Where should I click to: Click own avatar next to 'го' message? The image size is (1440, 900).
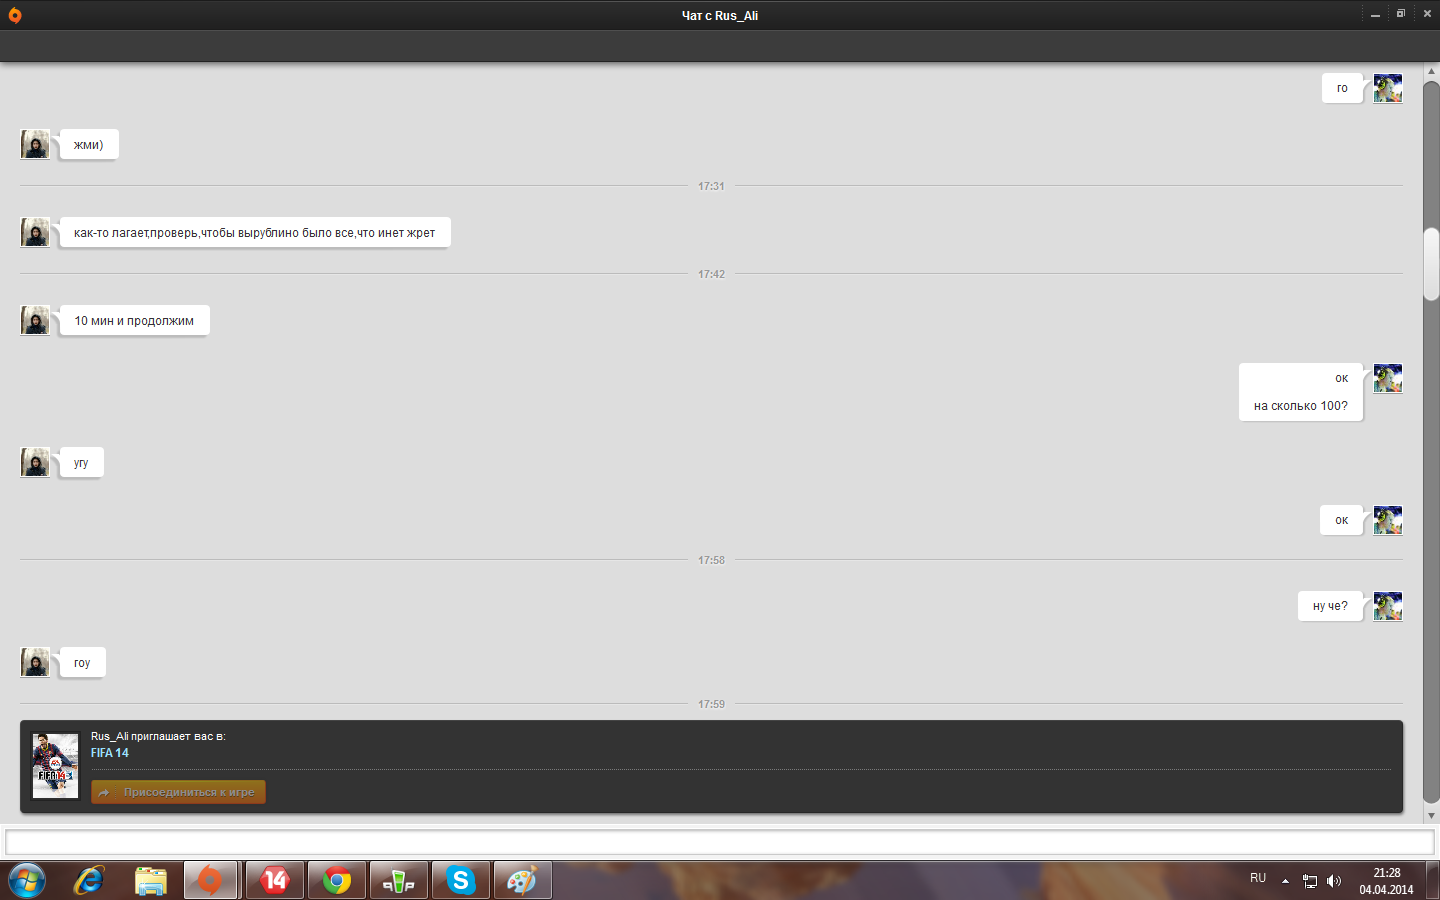click(x=1388, y=88)
